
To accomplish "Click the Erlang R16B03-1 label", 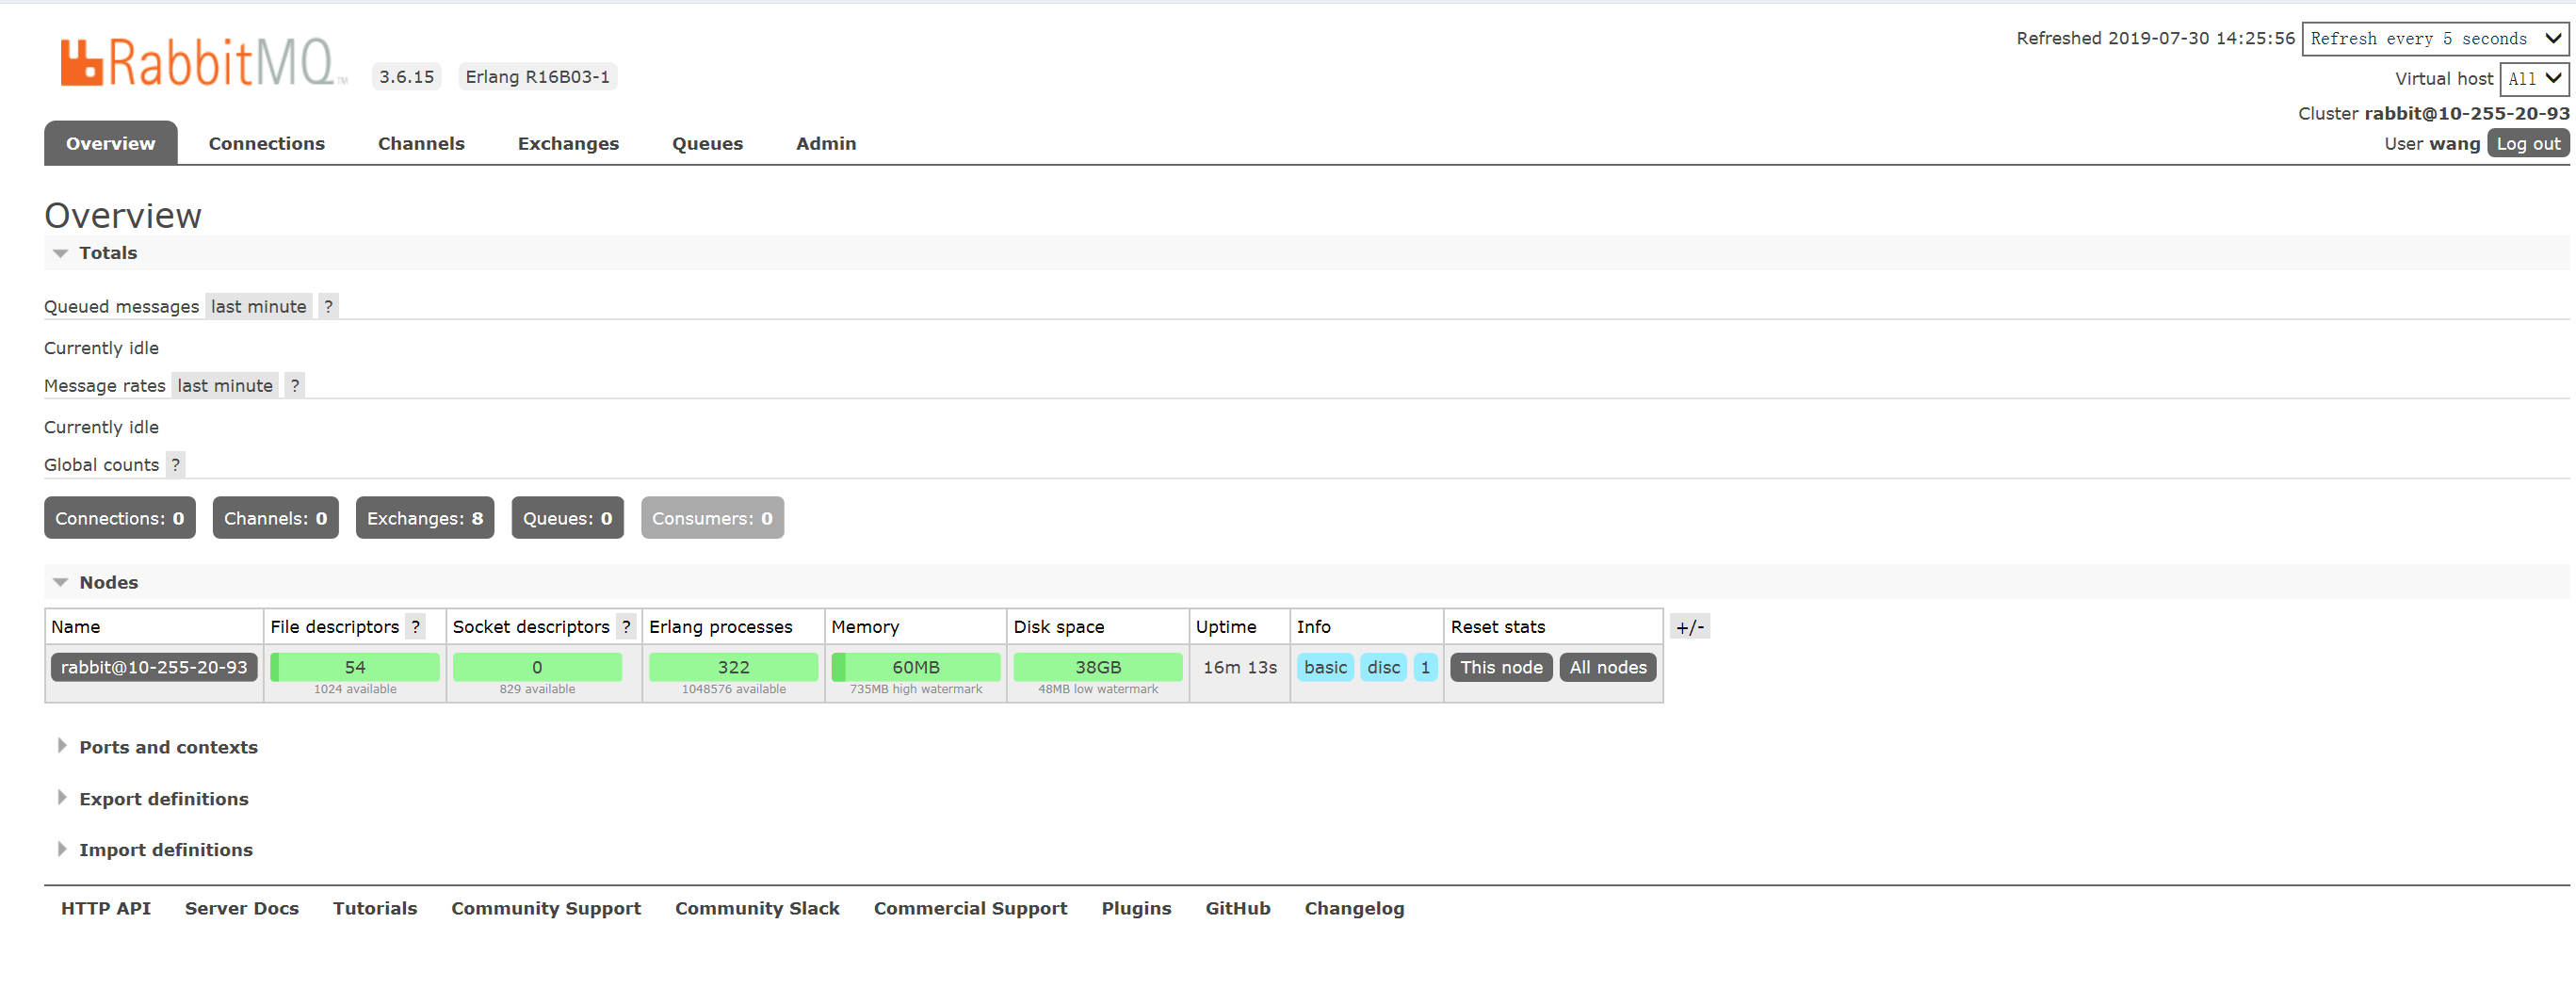I will pos(537,77).
